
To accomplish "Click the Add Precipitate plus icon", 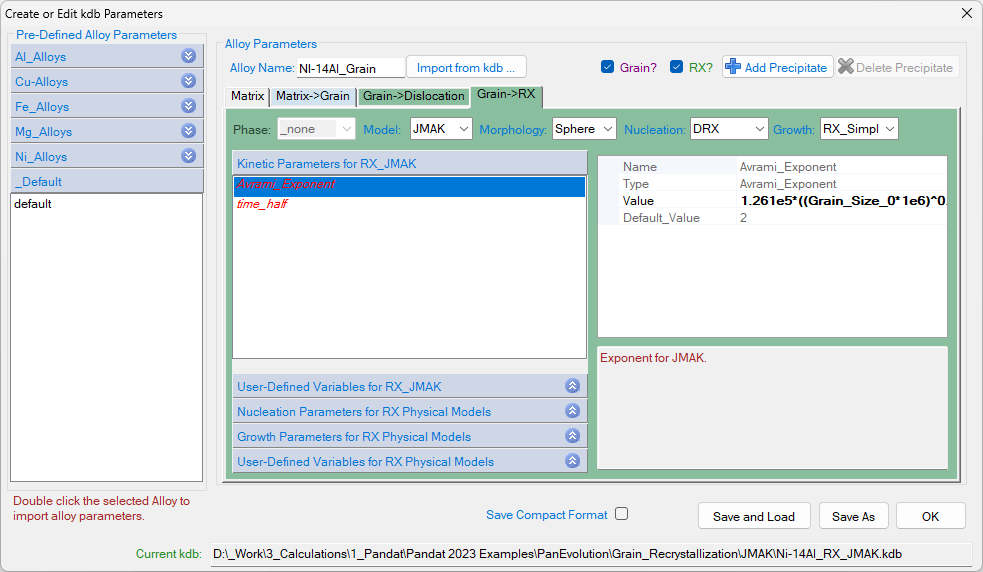I will click(733, 67).
